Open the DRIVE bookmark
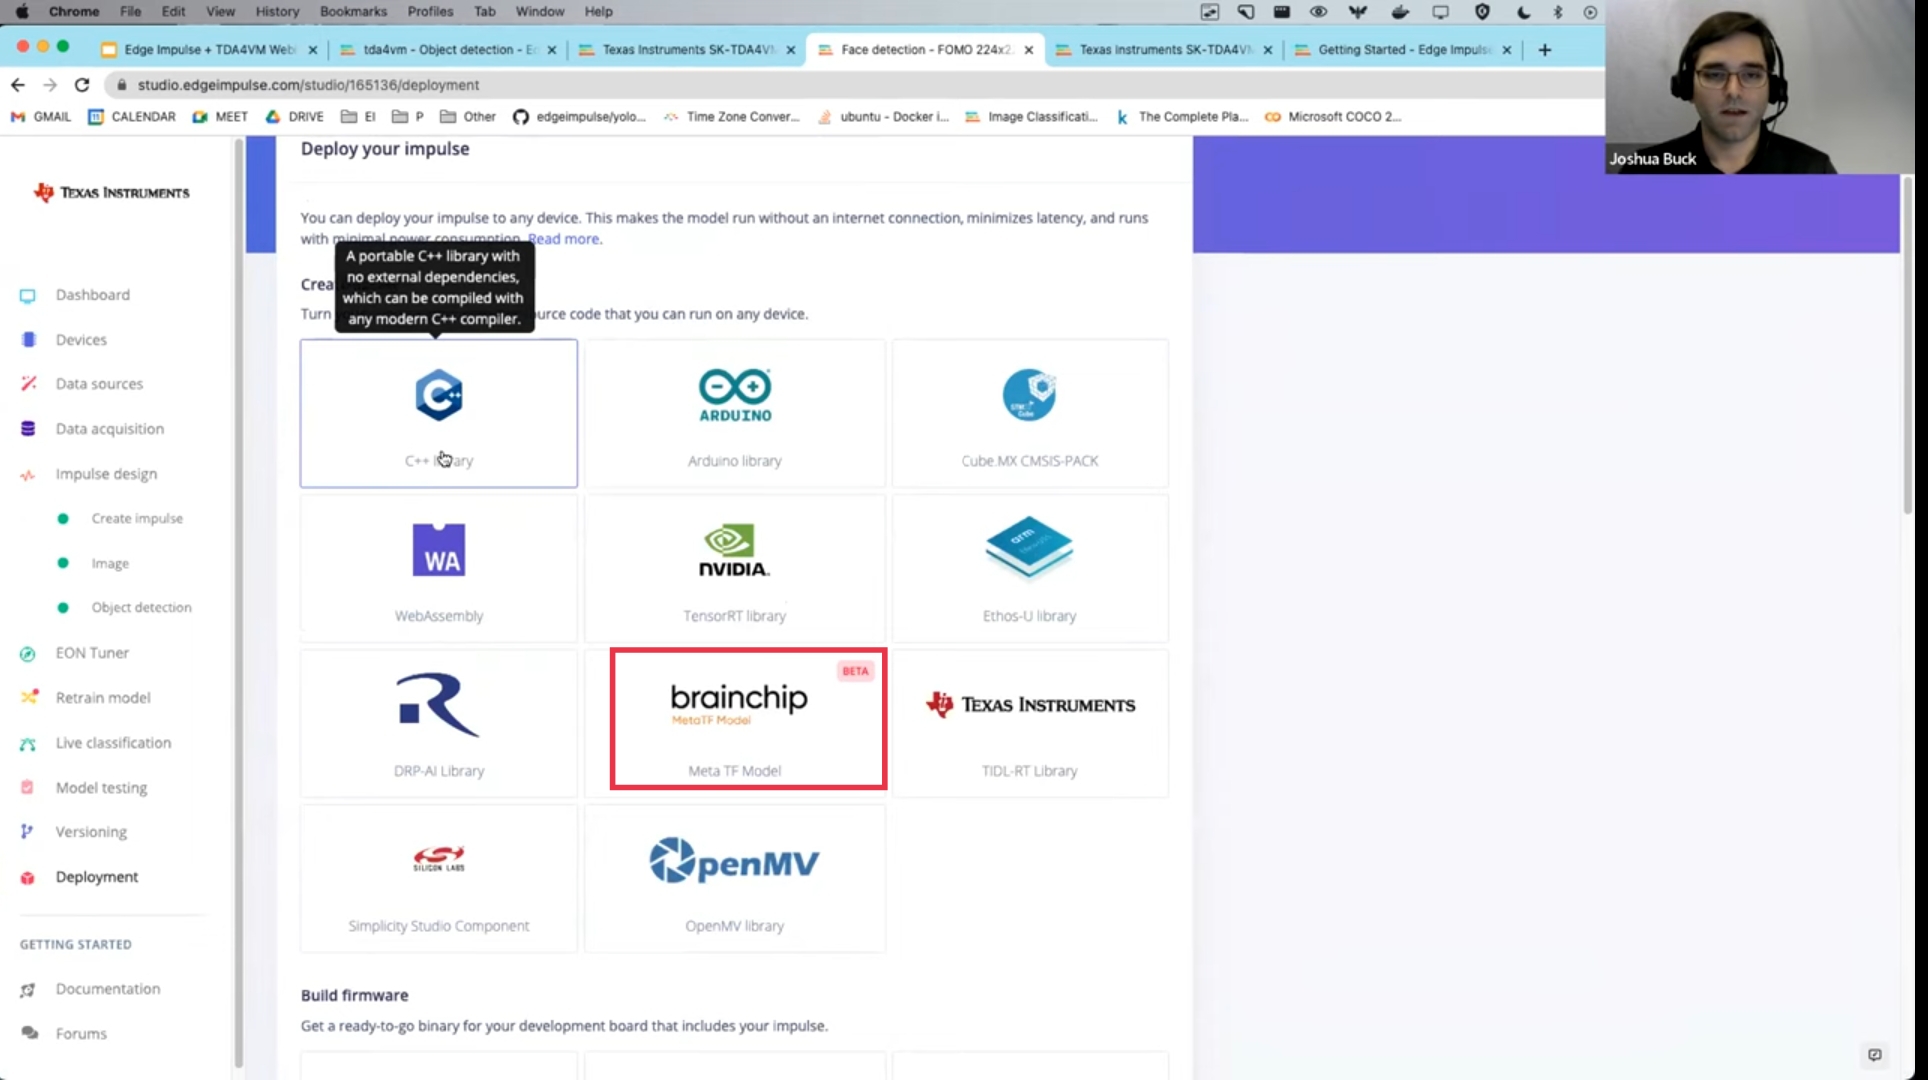This screenshot has height=1080, width=1928. 294,117
